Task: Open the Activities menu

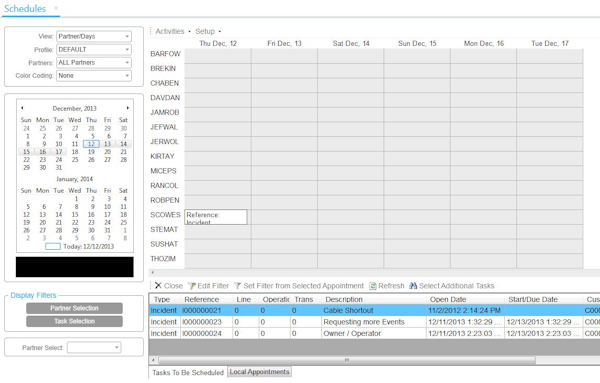Action: 173,31
